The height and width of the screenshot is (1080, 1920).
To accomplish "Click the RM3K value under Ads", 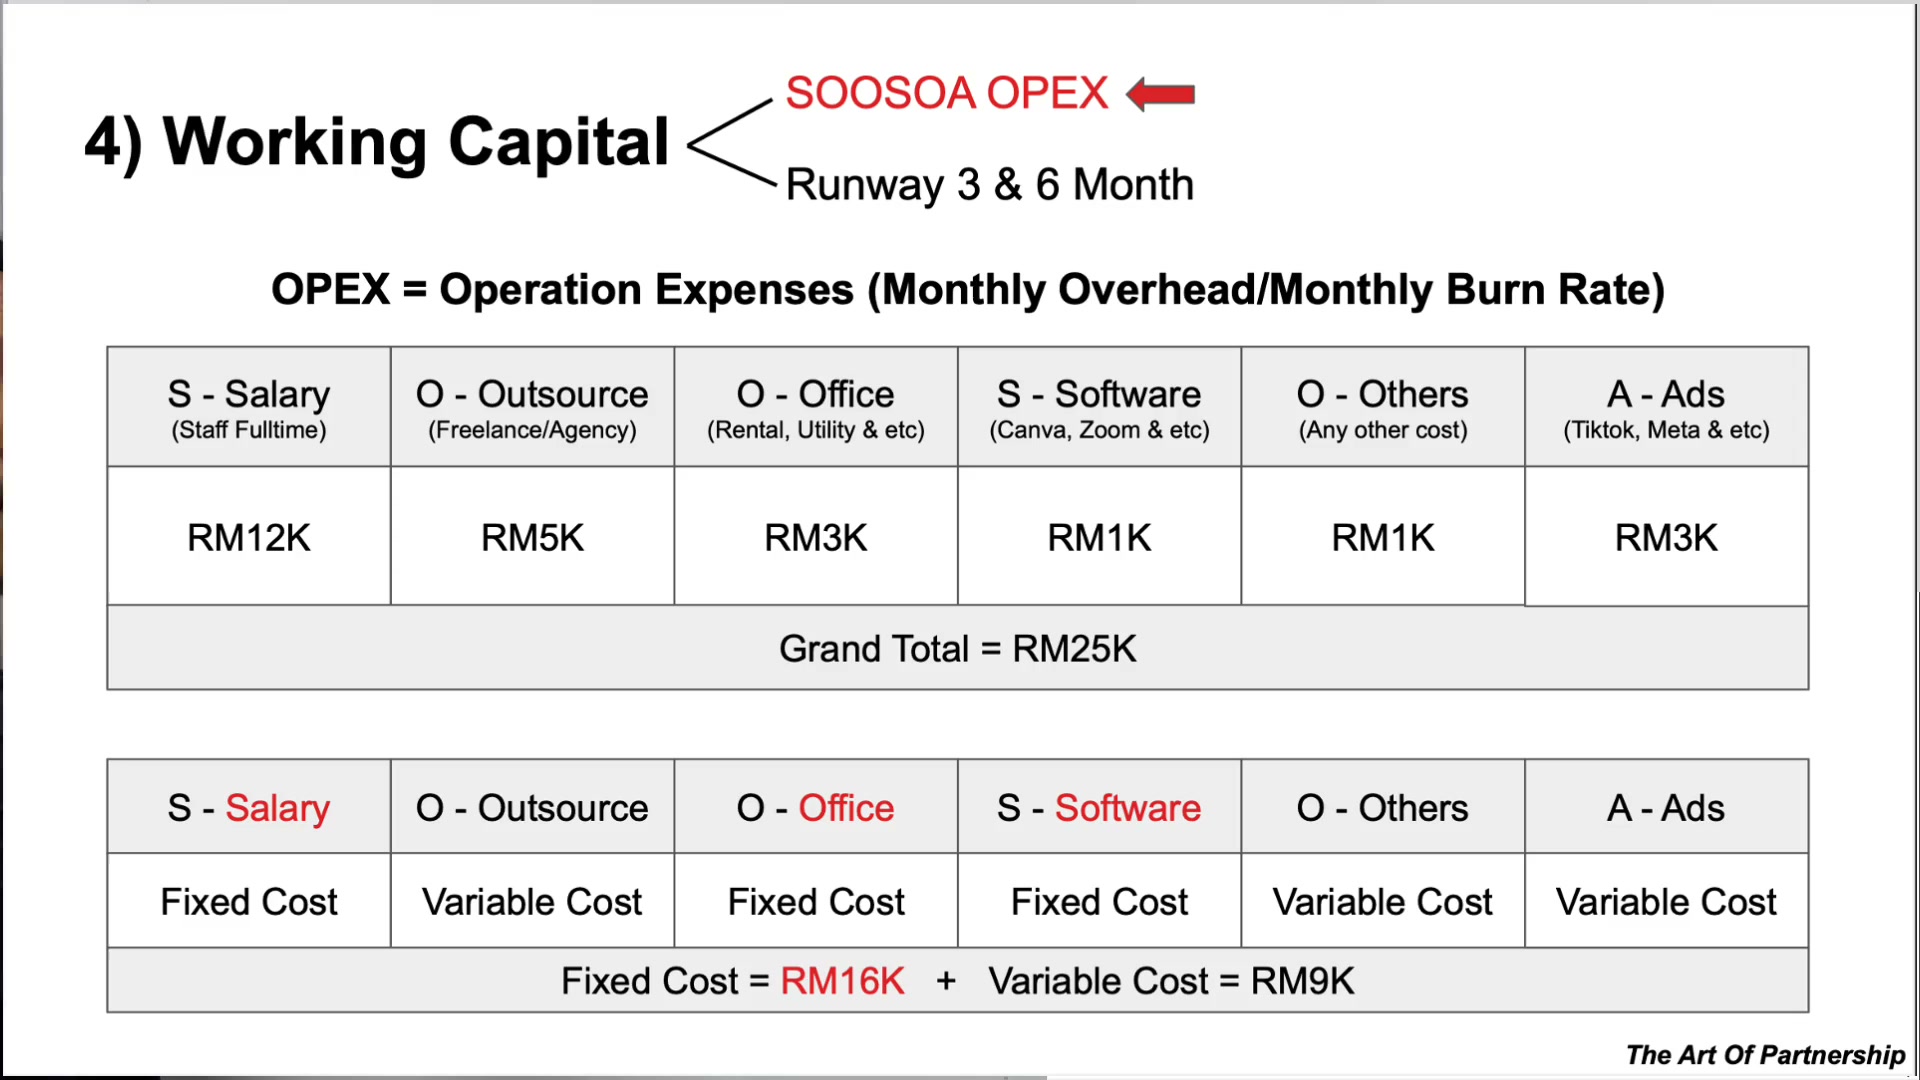I will (1667, 538).
